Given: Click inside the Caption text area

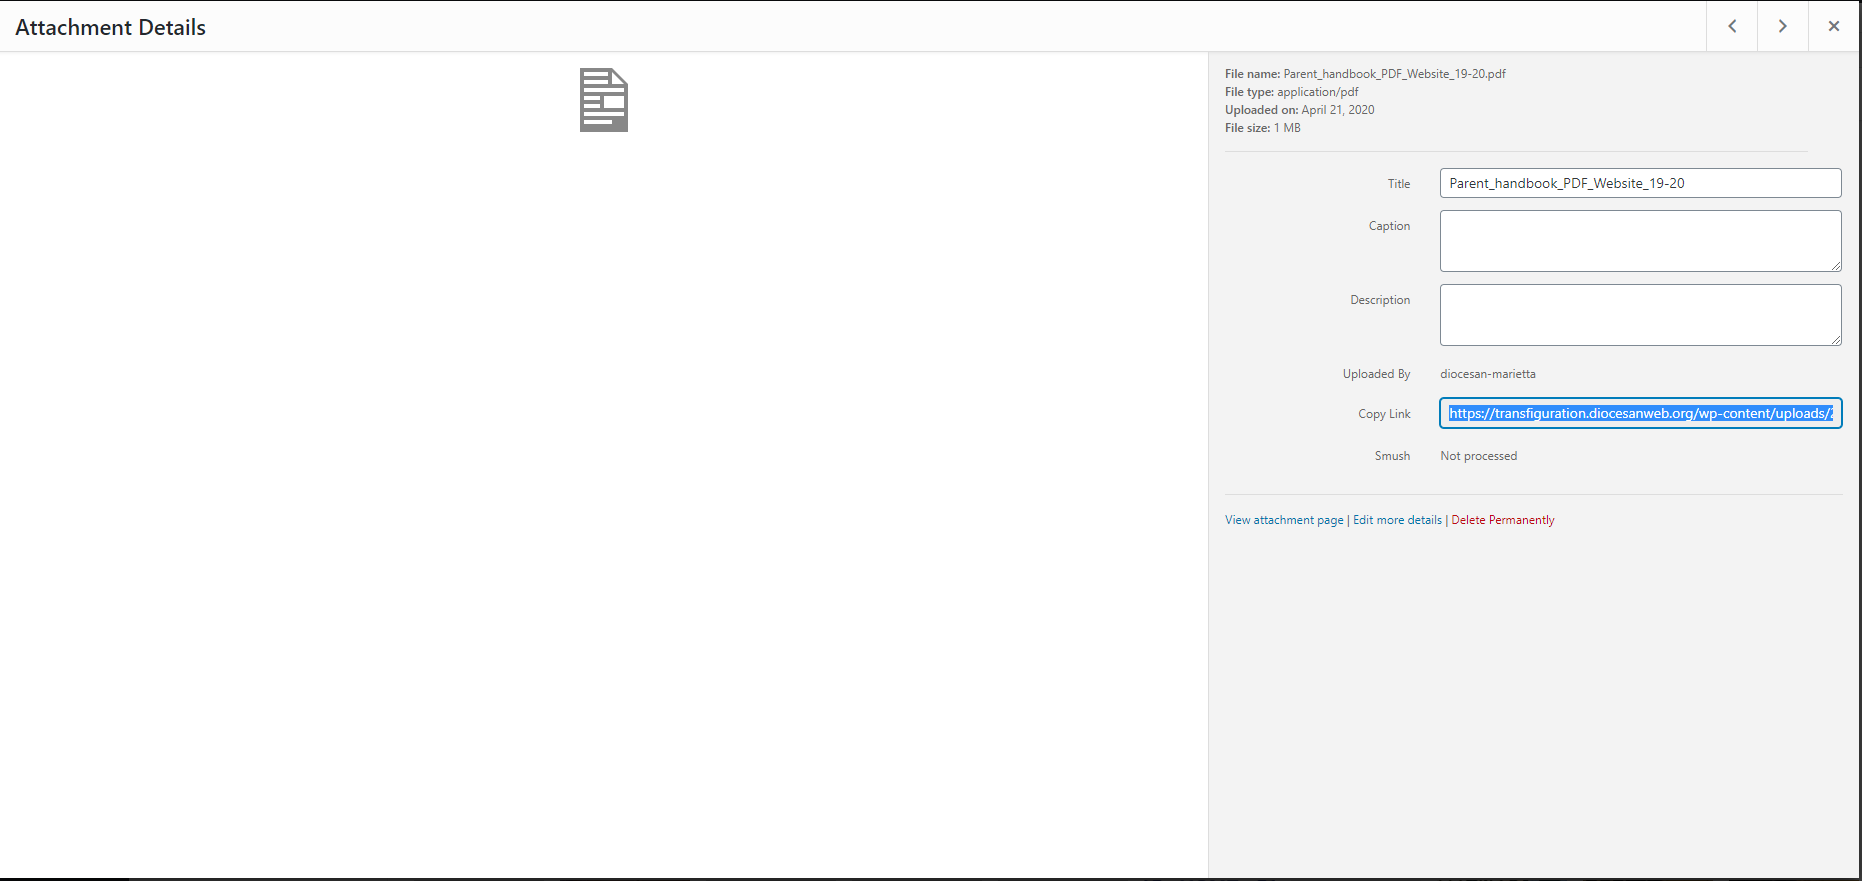Looking at the screenshot, I should 1640,240.
